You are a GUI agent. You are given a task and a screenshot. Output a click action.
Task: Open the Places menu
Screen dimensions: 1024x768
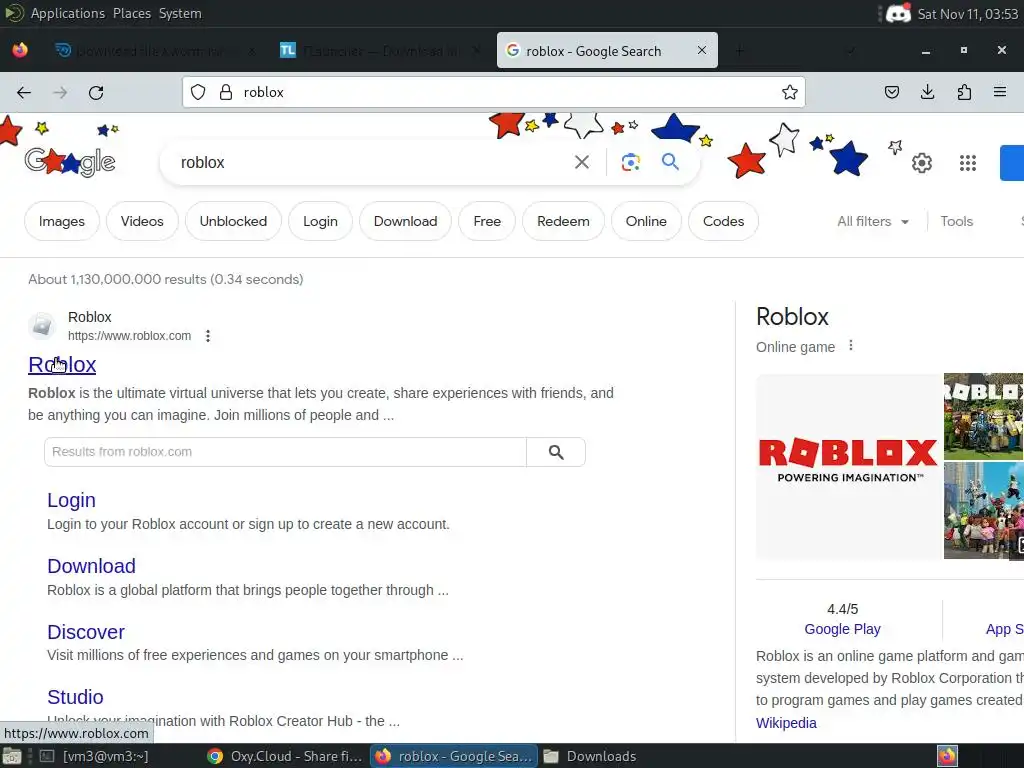(132, 13)
